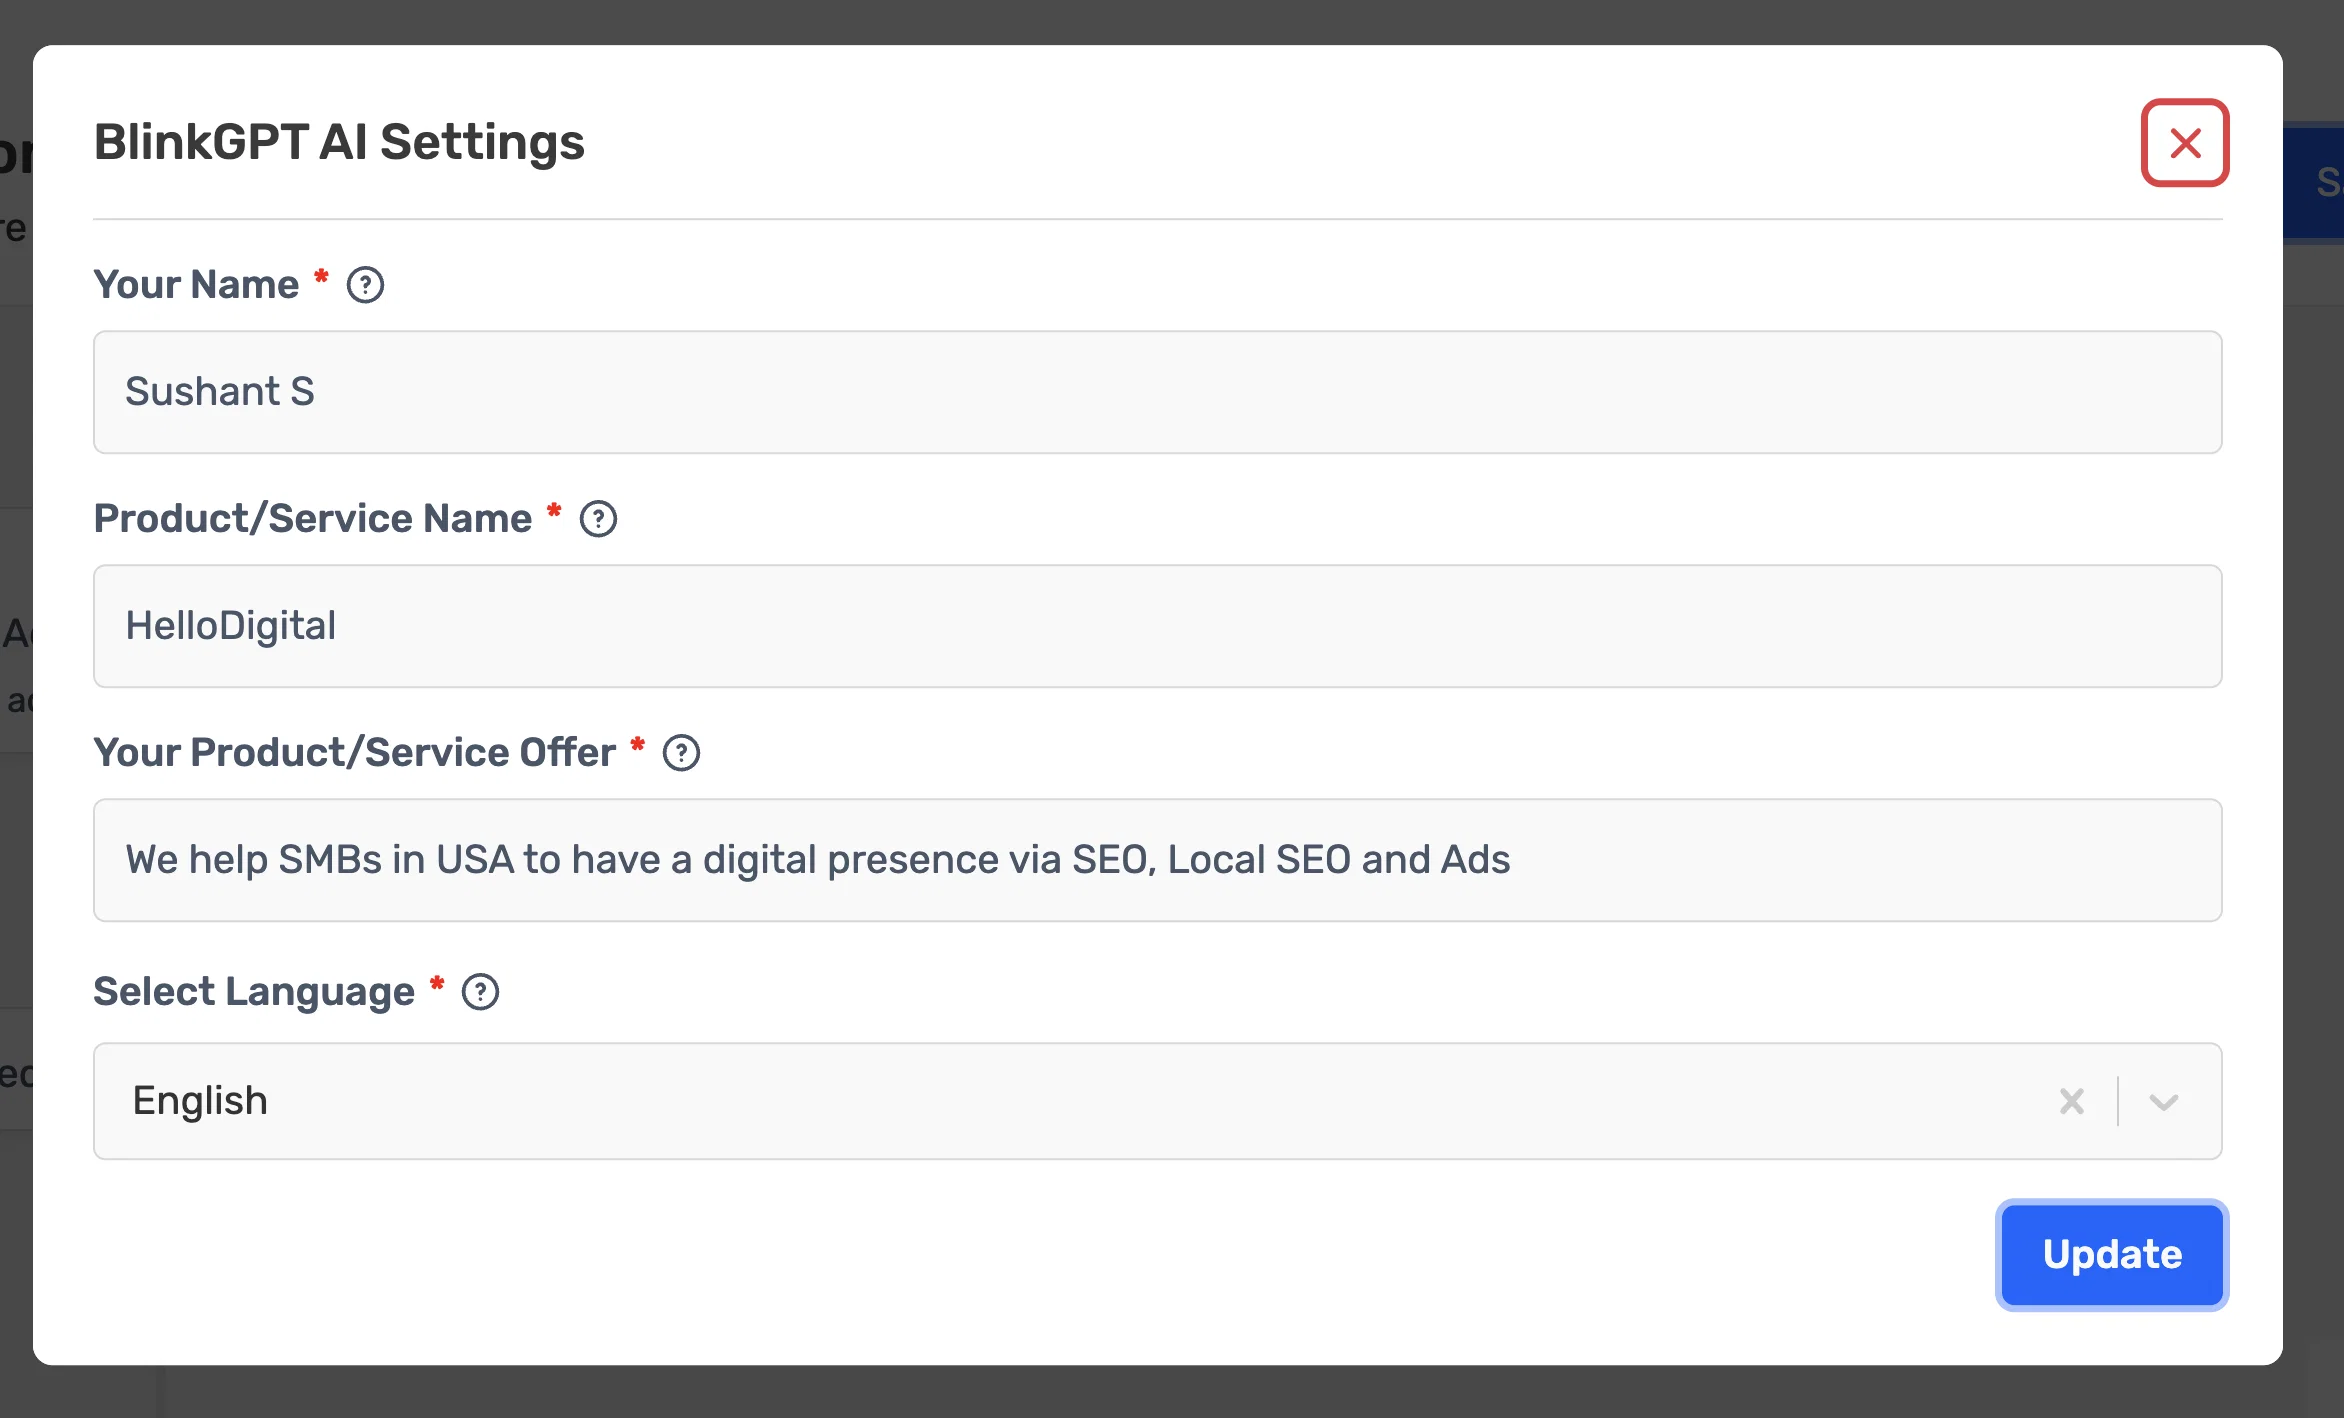Click the BlinkGPT AI Settings title
This screenshot has height=1418, width=2344.
tap(339, 142)
